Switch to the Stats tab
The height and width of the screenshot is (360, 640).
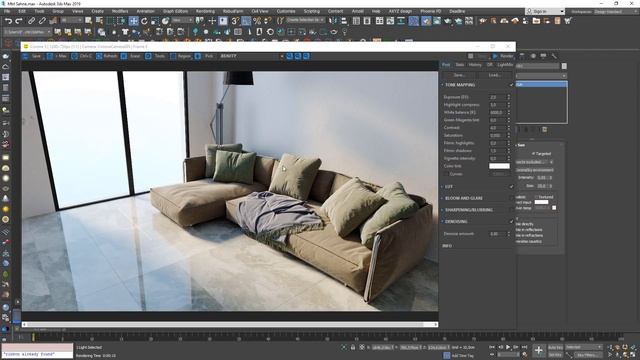(x=460, y=65)
